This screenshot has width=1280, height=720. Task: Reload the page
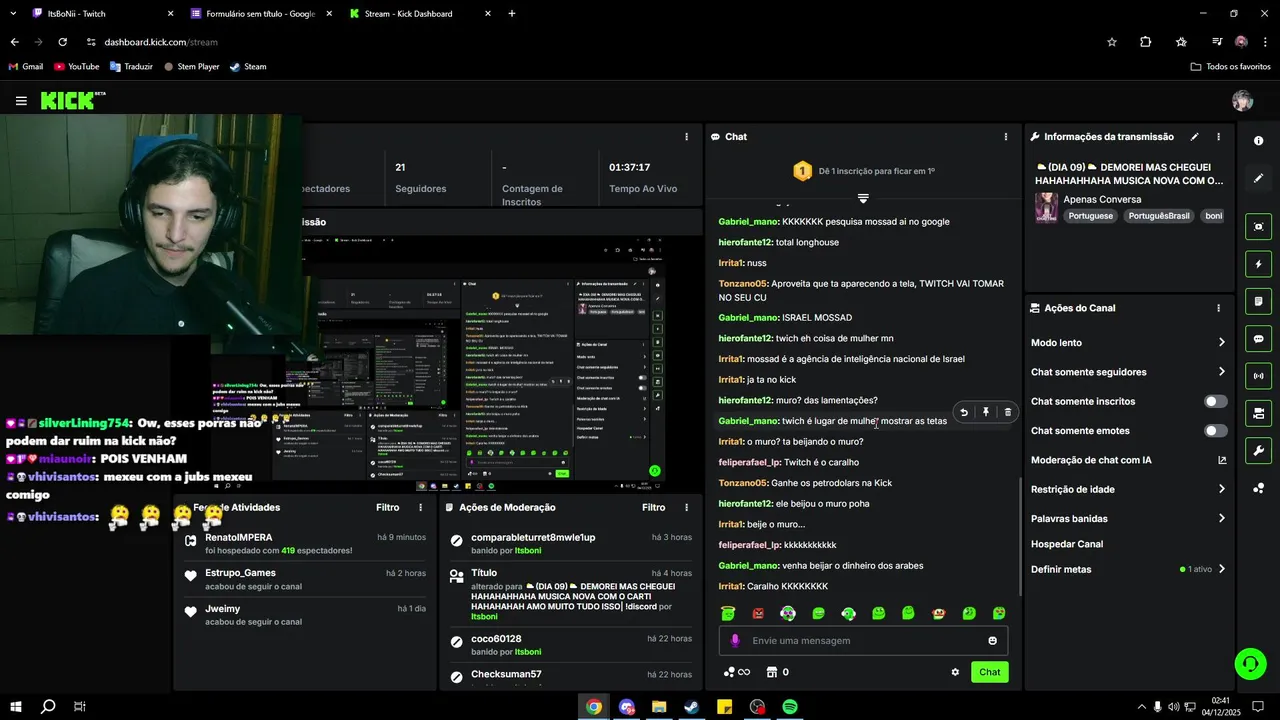(x=62, y=42)
